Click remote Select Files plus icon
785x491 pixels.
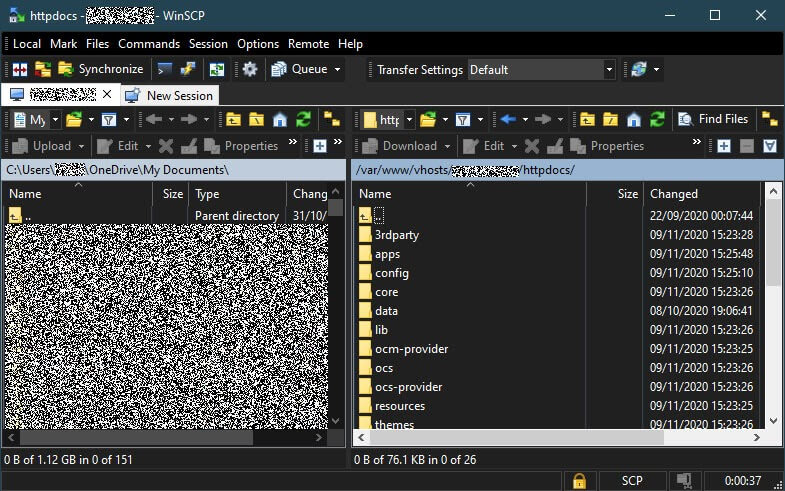[x=724, y=146]
